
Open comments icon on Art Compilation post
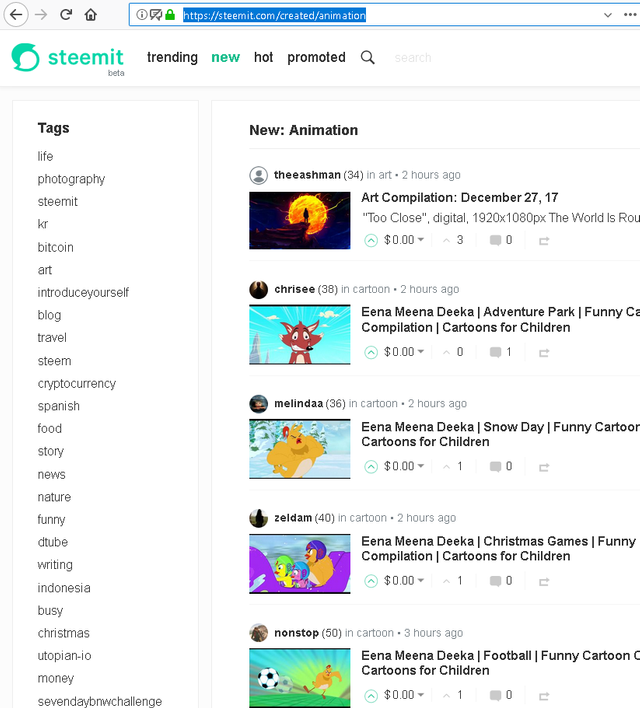point(495,240)
